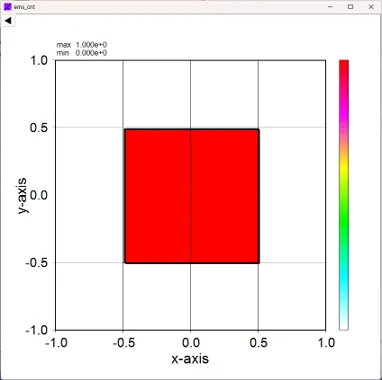Screen dimensions: 382x380
Task: Click the max 1.000e+0 readout
Action: point(82,45)
